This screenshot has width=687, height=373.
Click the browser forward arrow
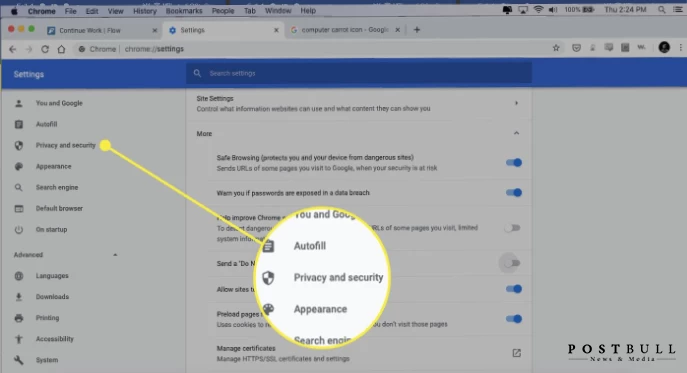(x=29, y=49)
